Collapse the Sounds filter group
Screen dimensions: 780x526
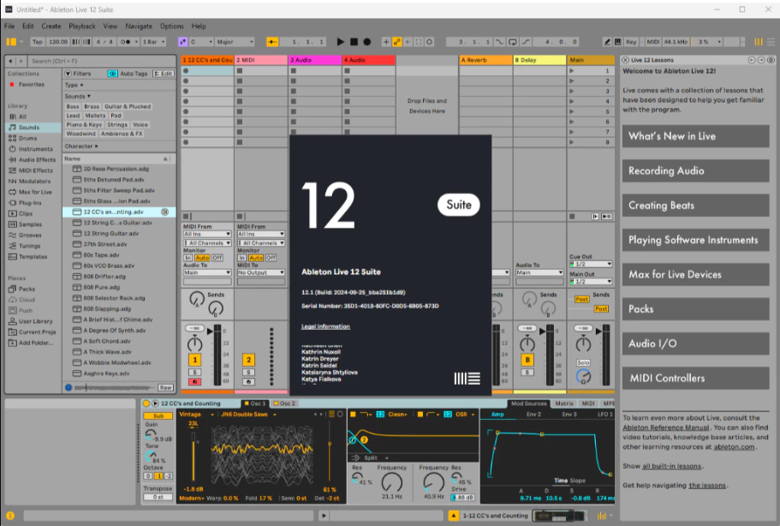(x=78, y=96)
